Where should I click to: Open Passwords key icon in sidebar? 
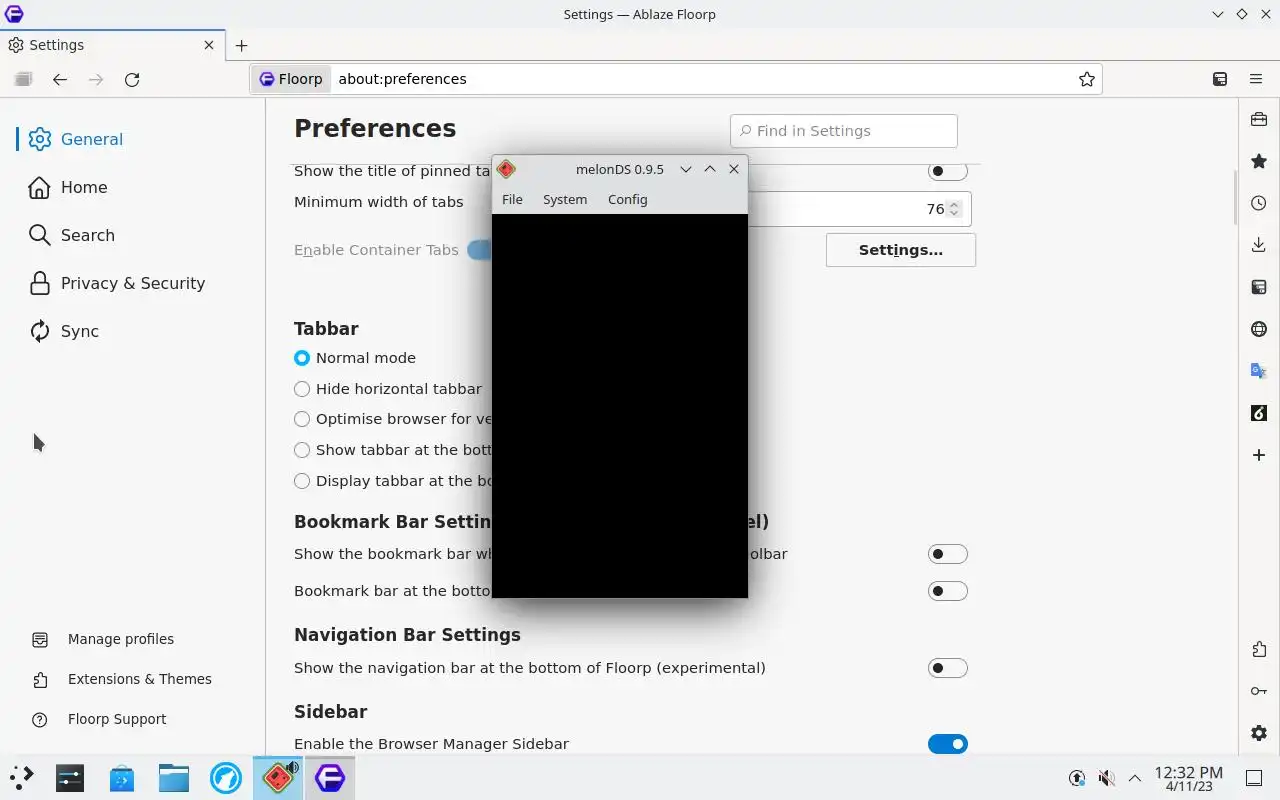(1259, 691)
